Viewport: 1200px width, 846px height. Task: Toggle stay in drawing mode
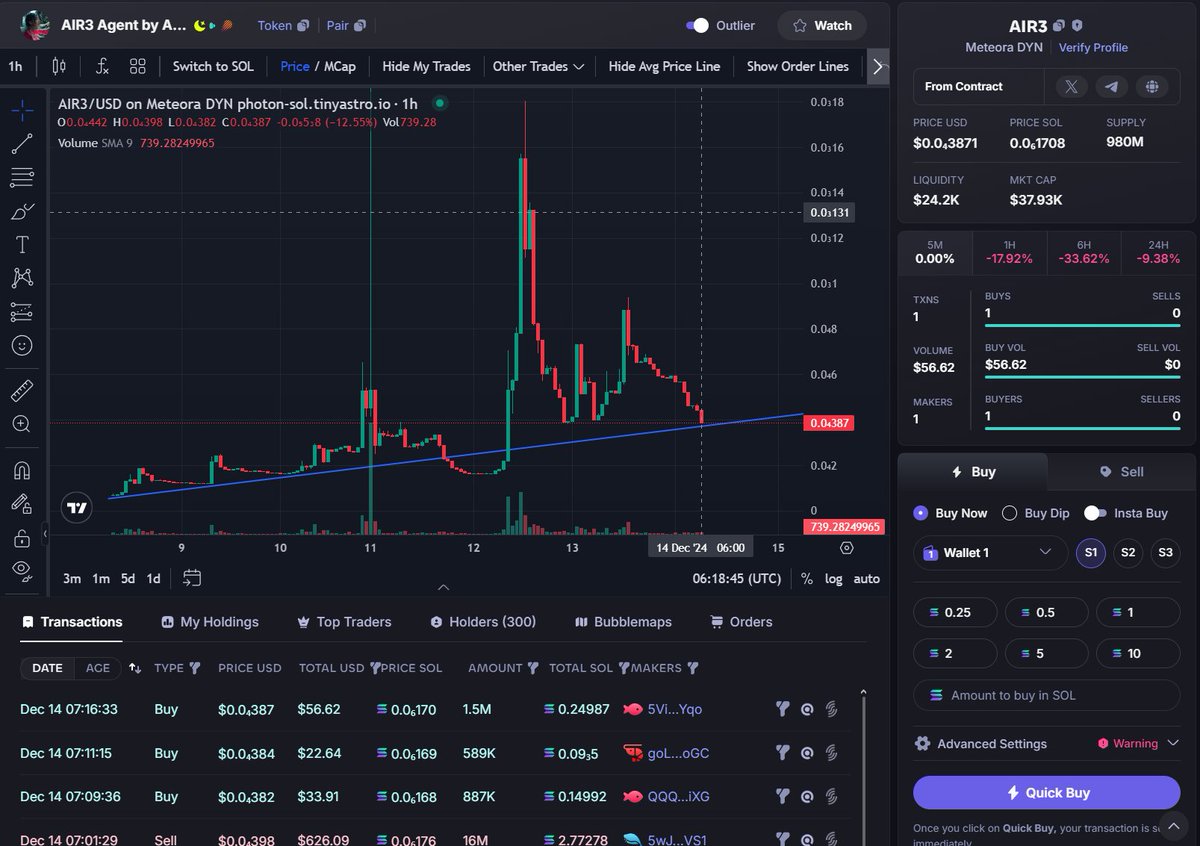[x=22, y=503]
